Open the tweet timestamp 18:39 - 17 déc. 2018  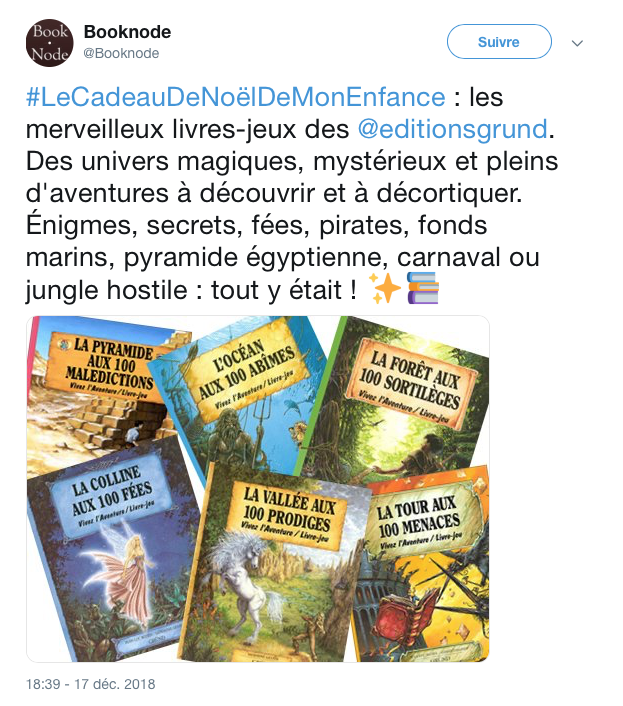coord(90,684)
